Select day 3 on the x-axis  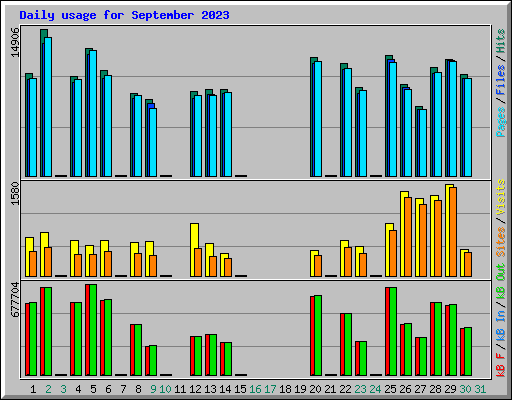tap(63, 389)
